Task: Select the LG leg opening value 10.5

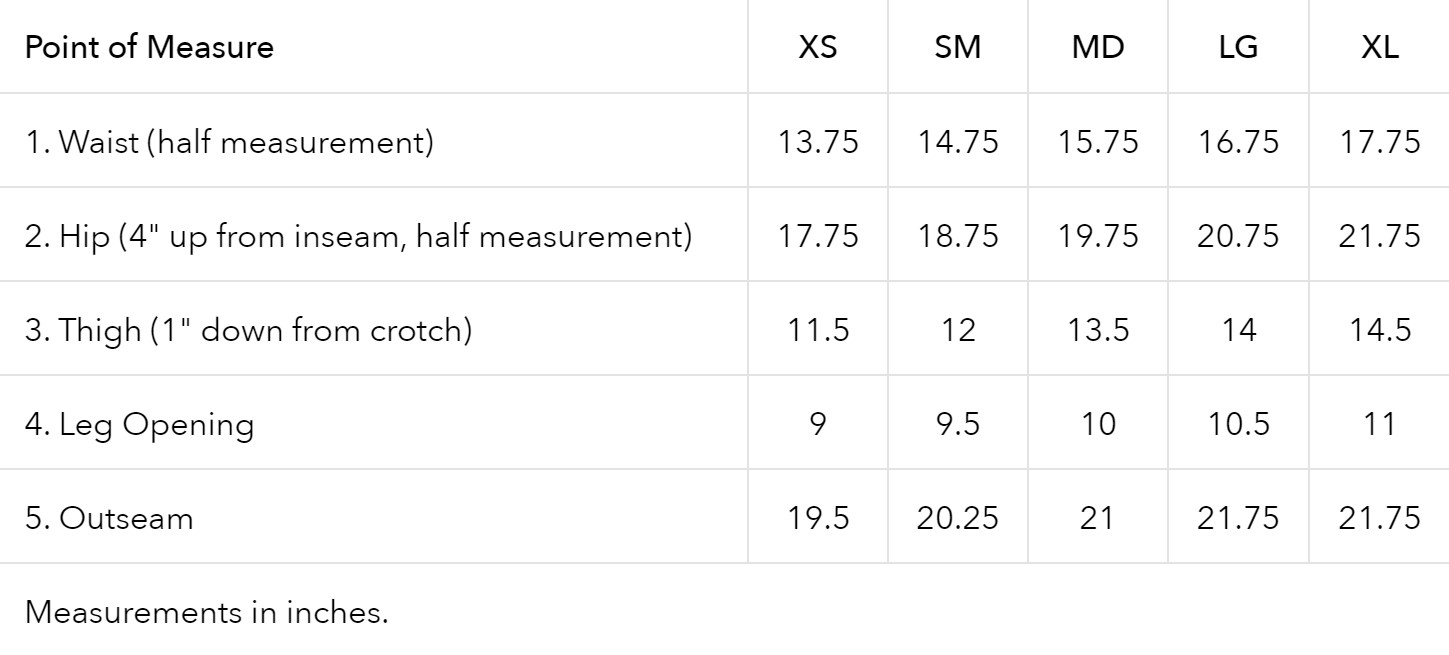Action: click(x=1239, y=424)
